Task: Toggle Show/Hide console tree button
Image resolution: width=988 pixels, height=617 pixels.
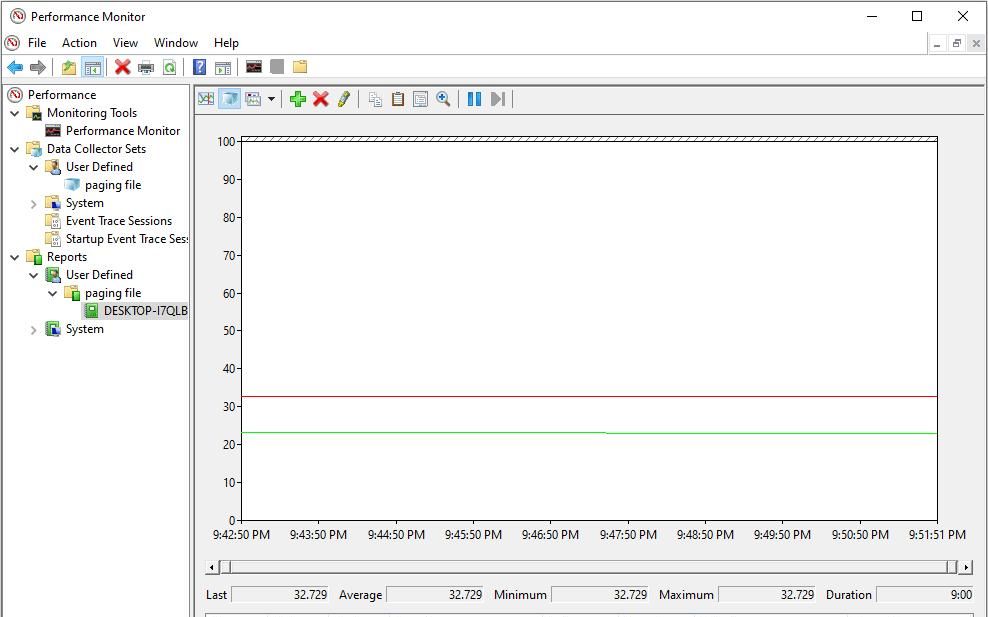Action: coord(92,67)
